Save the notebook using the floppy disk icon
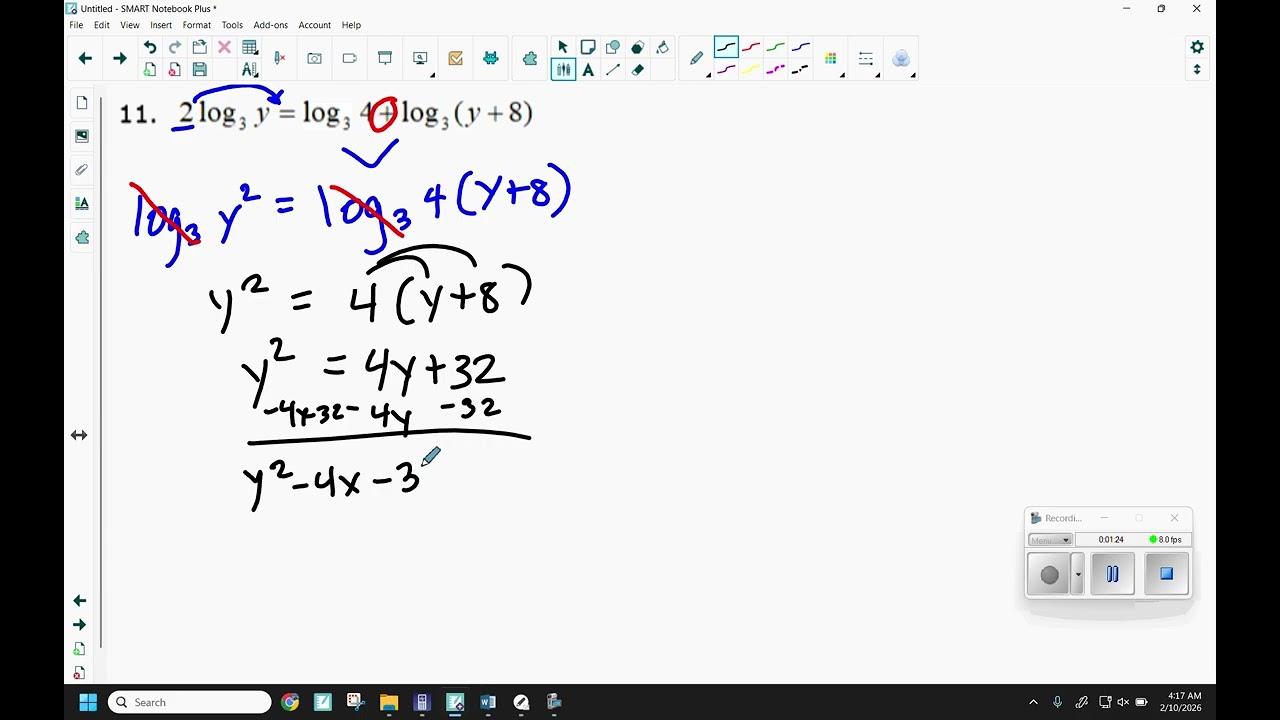 [x=200, y=70]
